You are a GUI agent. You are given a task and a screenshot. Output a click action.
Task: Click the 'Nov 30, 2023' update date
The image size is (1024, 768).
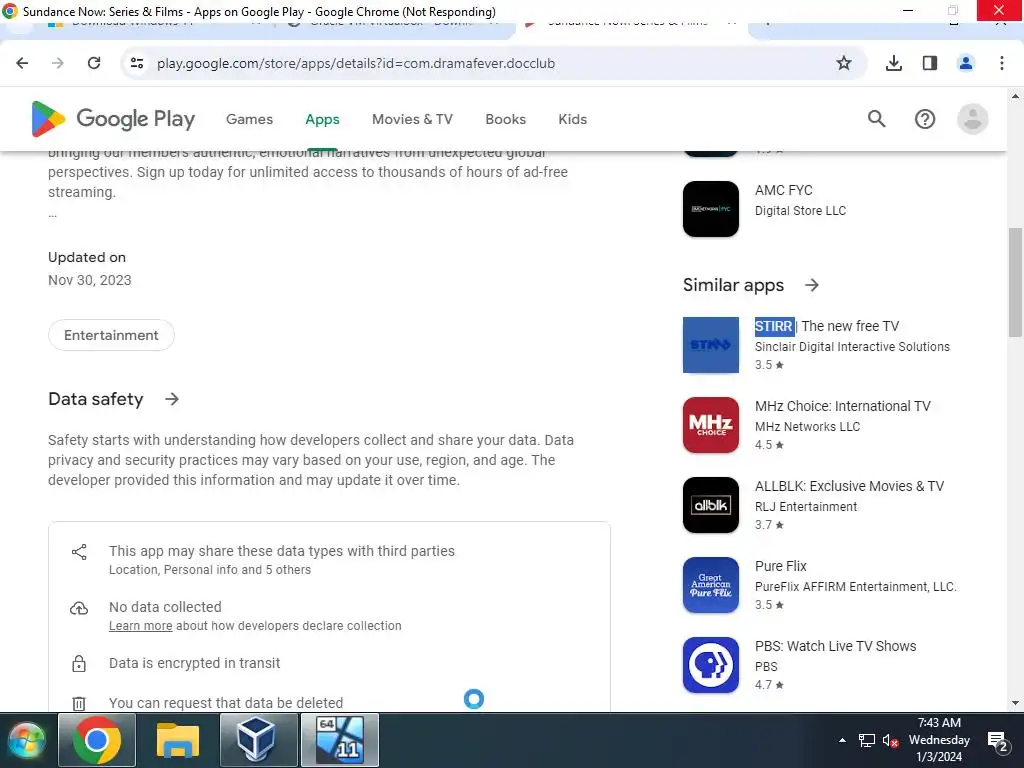pyautogui.click(x=89, y=280)
